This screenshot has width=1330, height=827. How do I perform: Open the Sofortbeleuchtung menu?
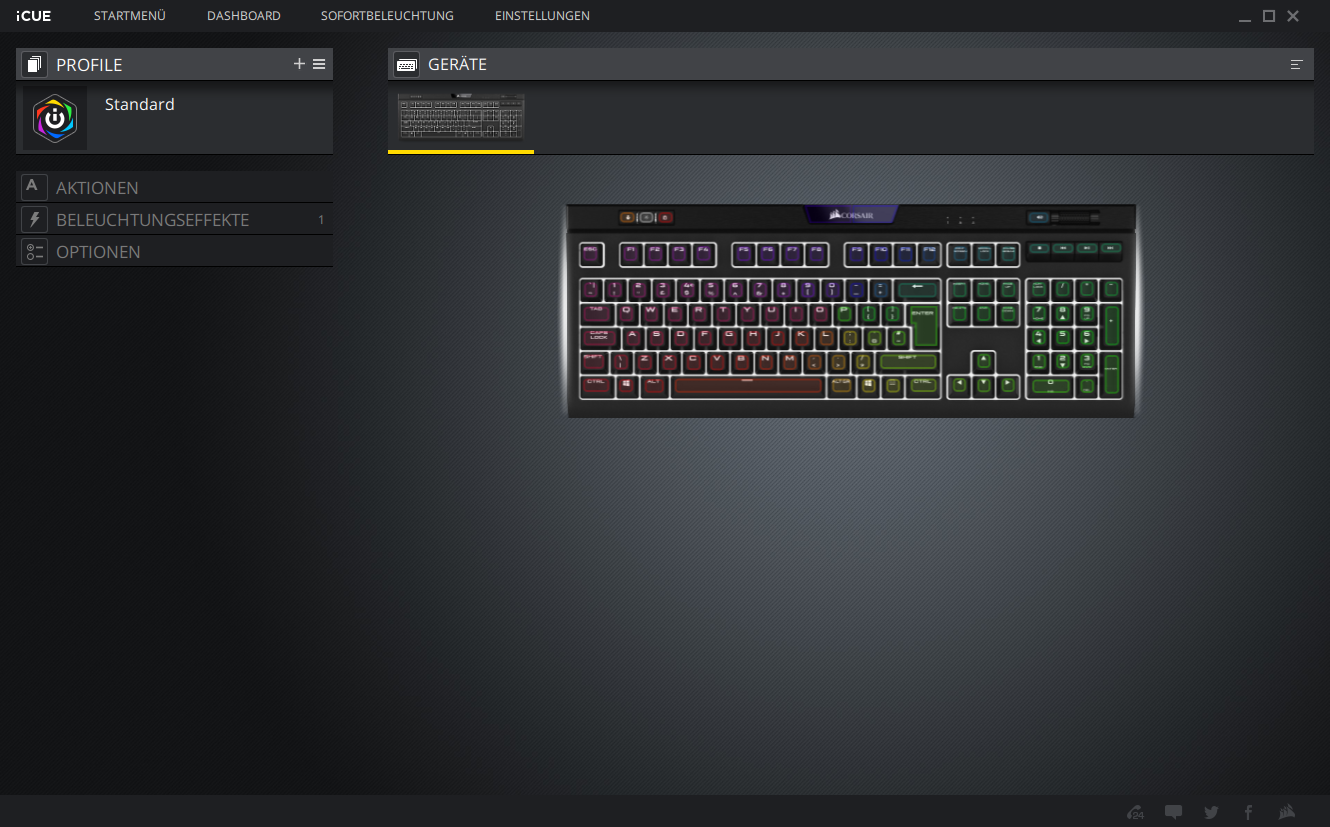click(387, 16)
